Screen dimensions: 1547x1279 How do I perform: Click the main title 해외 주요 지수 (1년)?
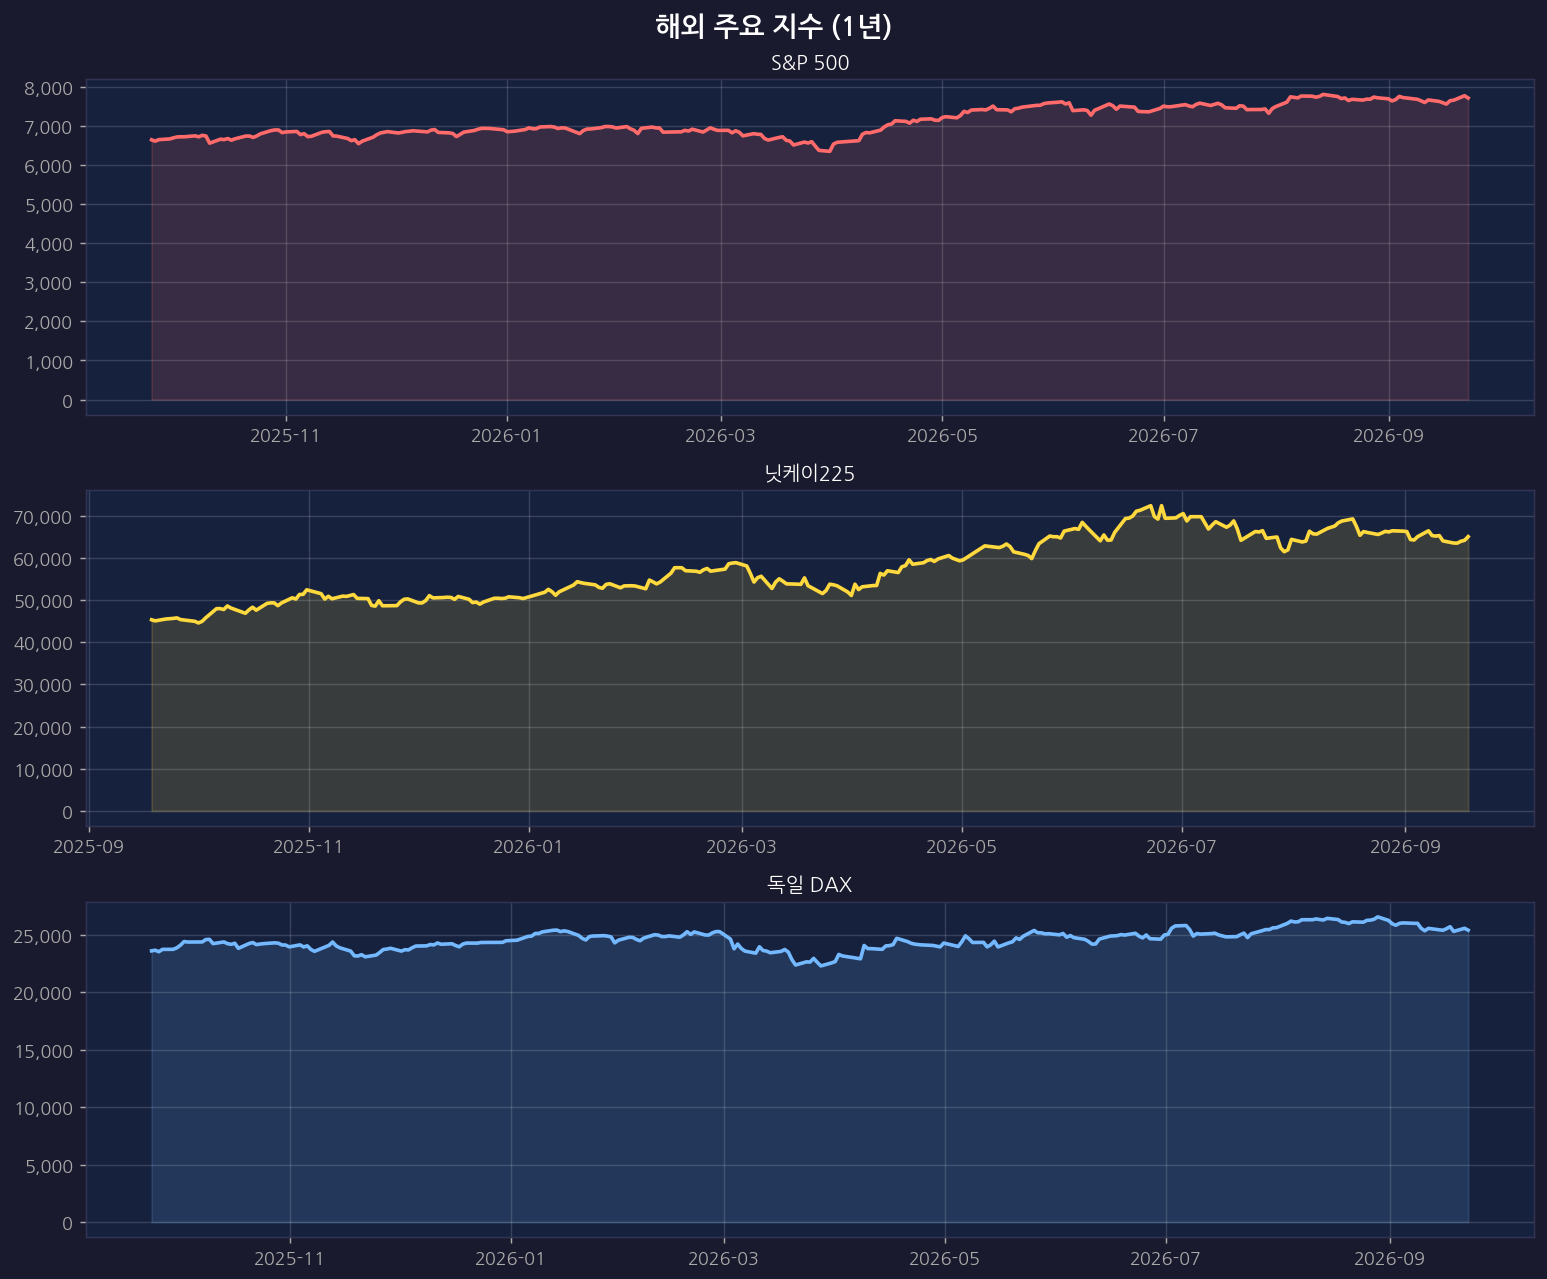point(773,27)
